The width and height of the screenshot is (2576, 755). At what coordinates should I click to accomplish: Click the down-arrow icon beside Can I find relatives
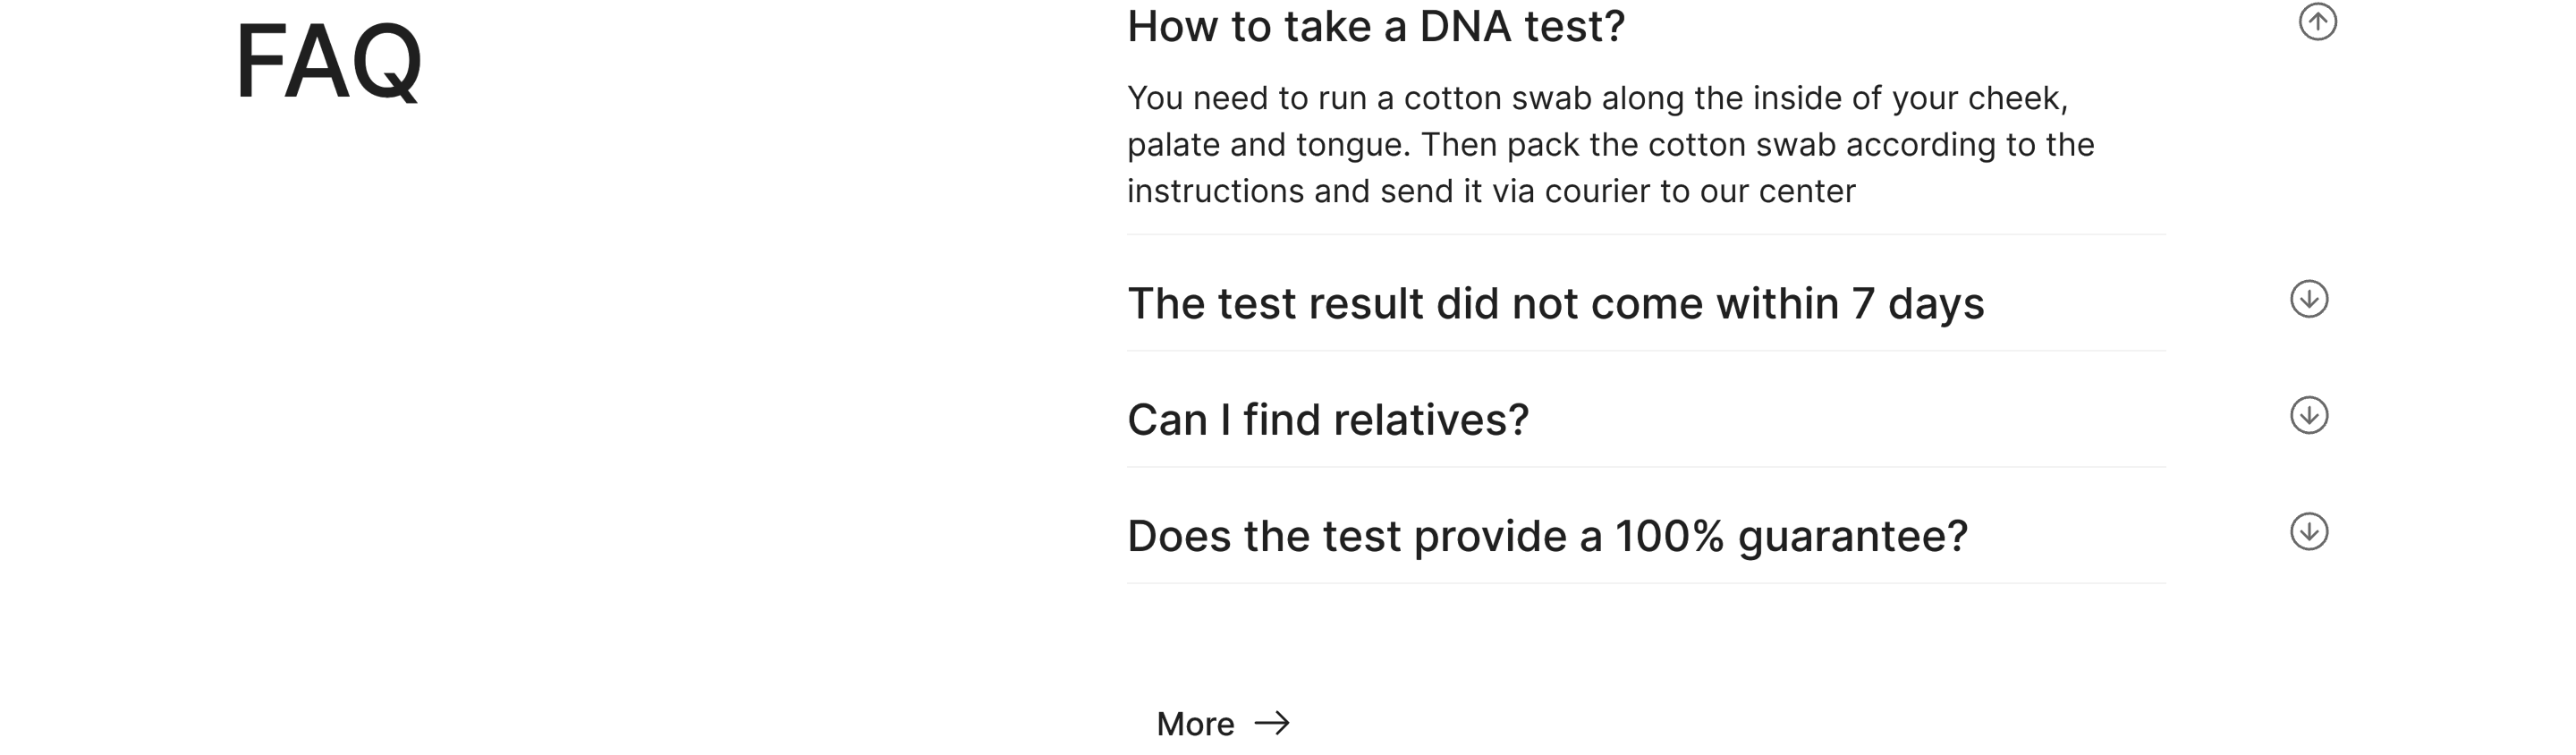(x=2308, y=415)
